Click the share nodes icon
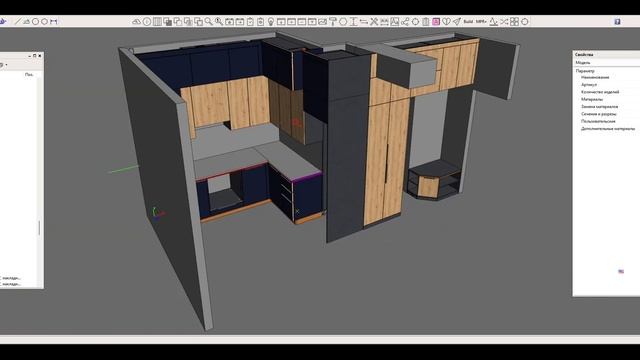 tap(405, 22)
